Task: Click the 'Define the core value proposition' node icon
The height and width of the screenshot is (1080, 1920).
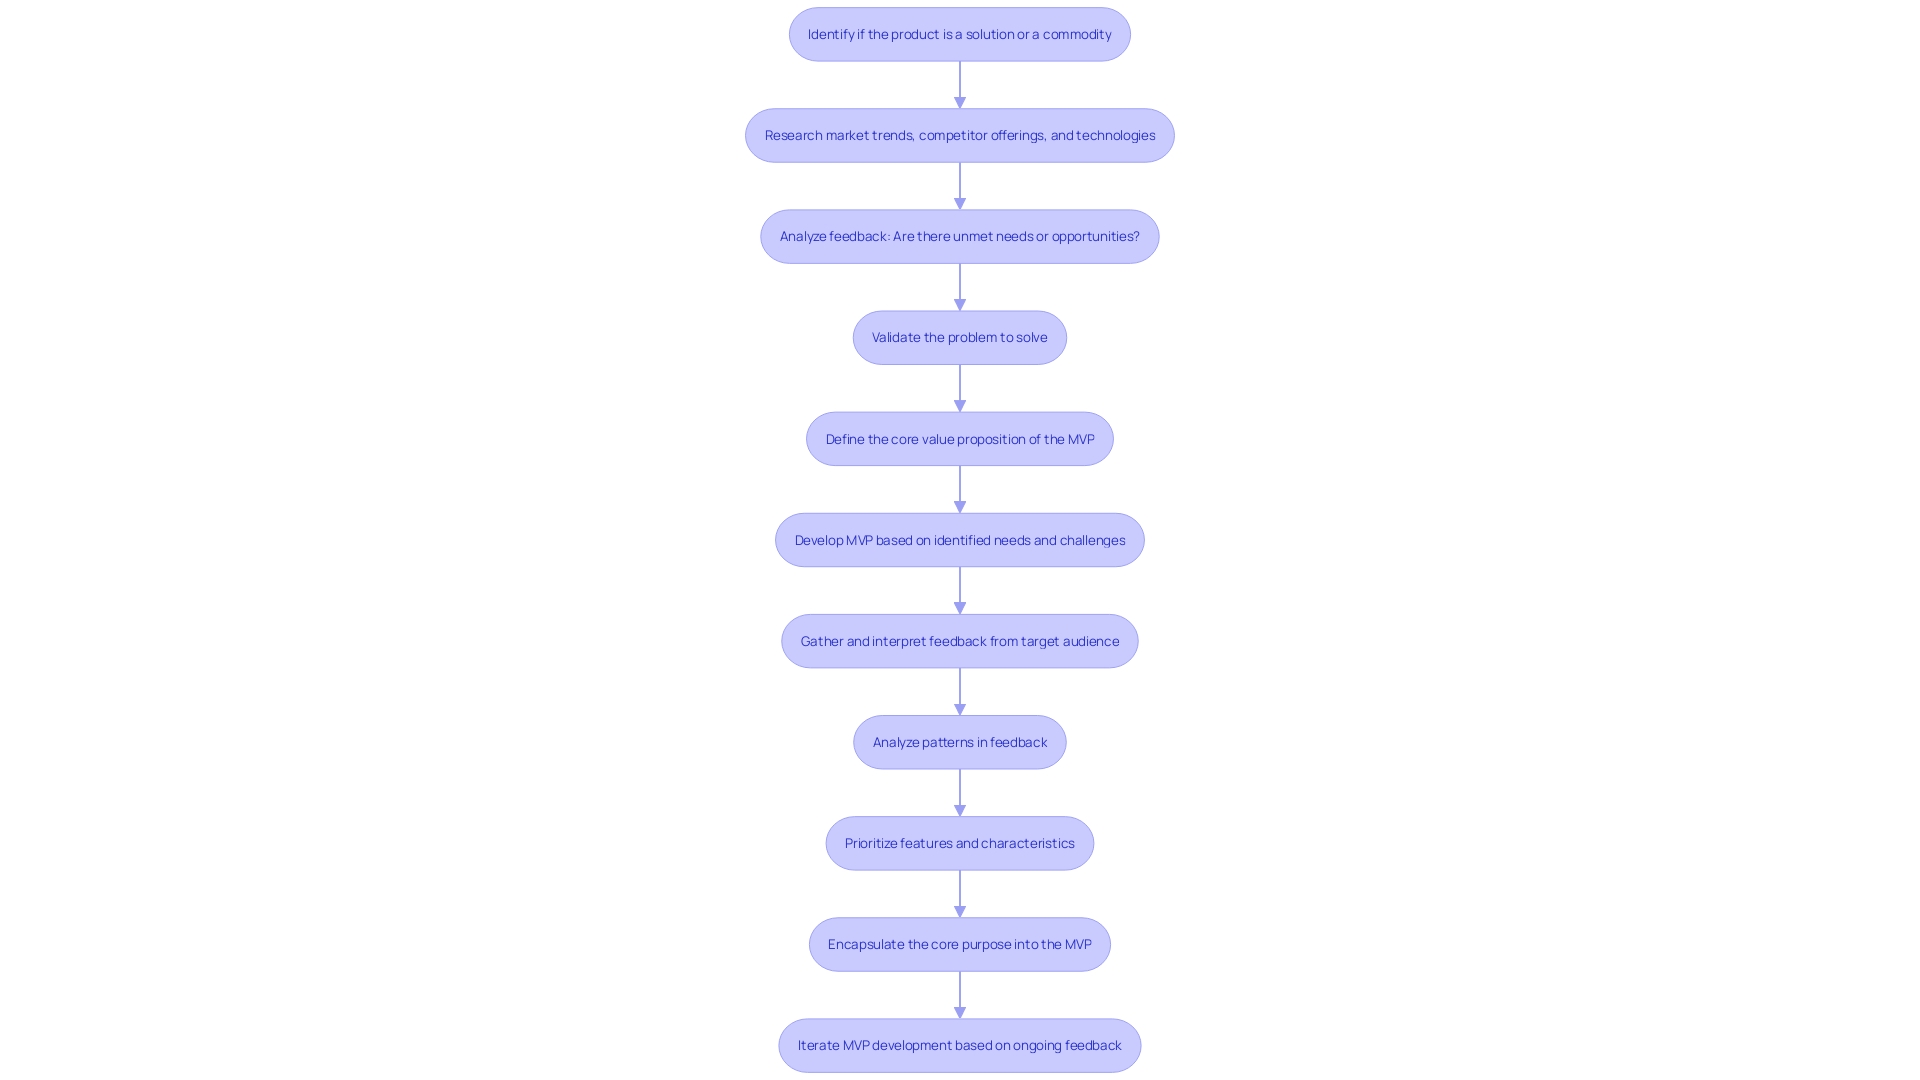Action: point(959,438)
